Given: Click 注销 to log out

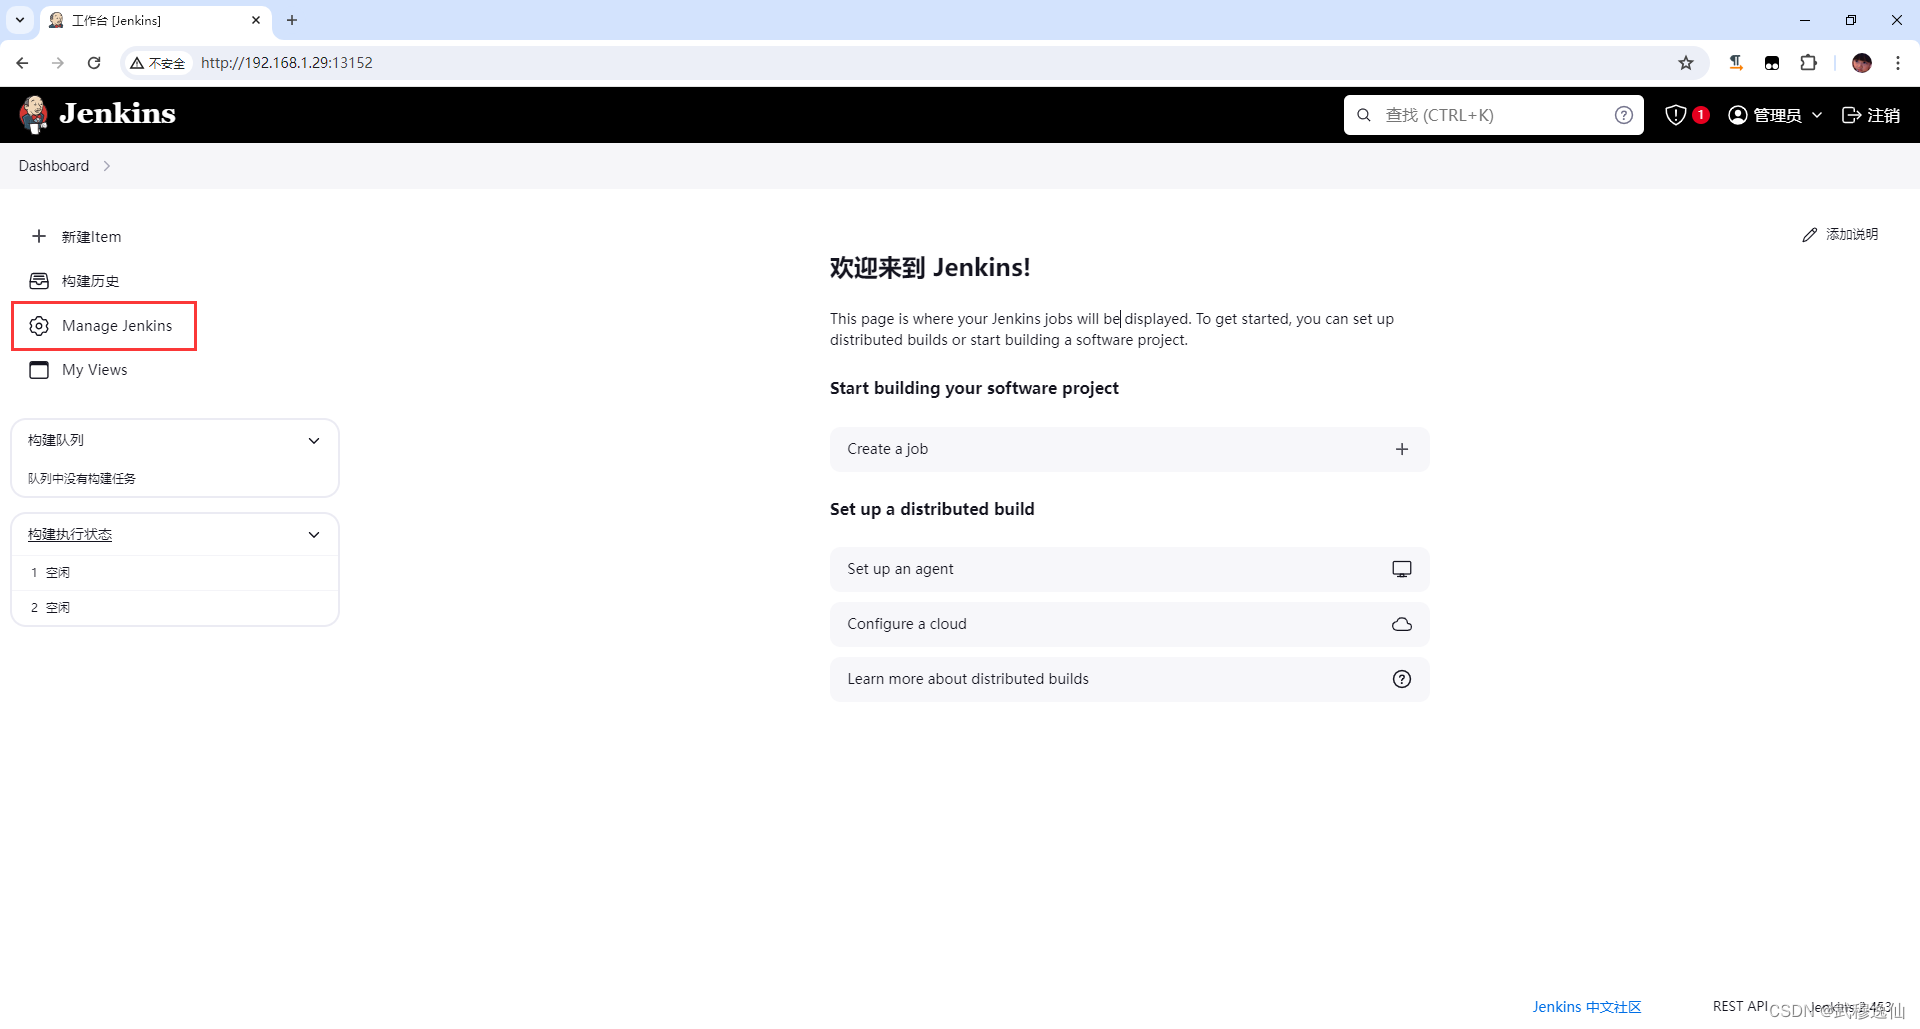Looking at the screenshot, I should click(1871, 114).
